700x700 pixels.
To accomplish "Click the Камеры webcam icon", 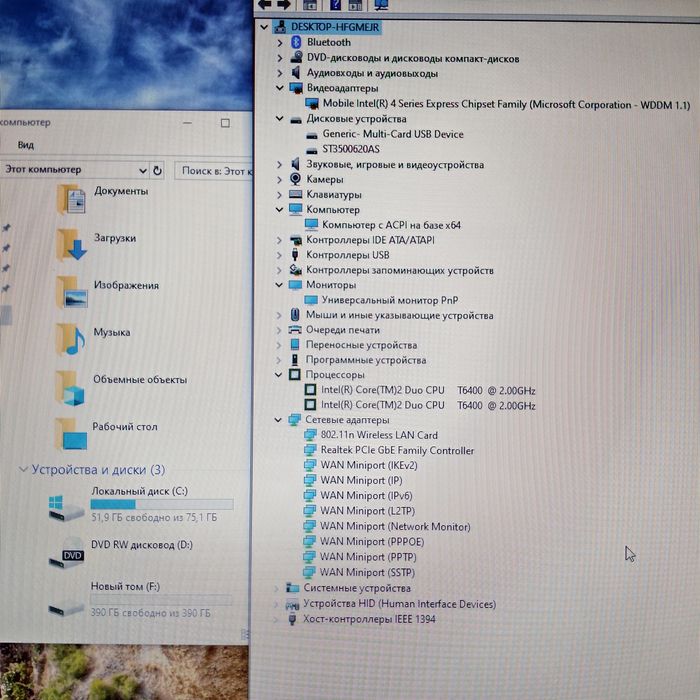I will pyautogui.click(x=295, y=179).
